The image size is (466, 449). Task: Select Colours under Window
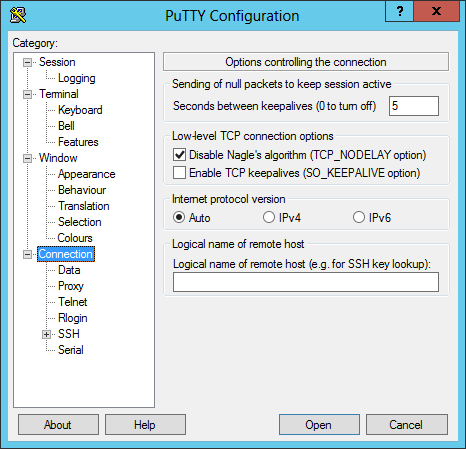[x=75, y=238]
